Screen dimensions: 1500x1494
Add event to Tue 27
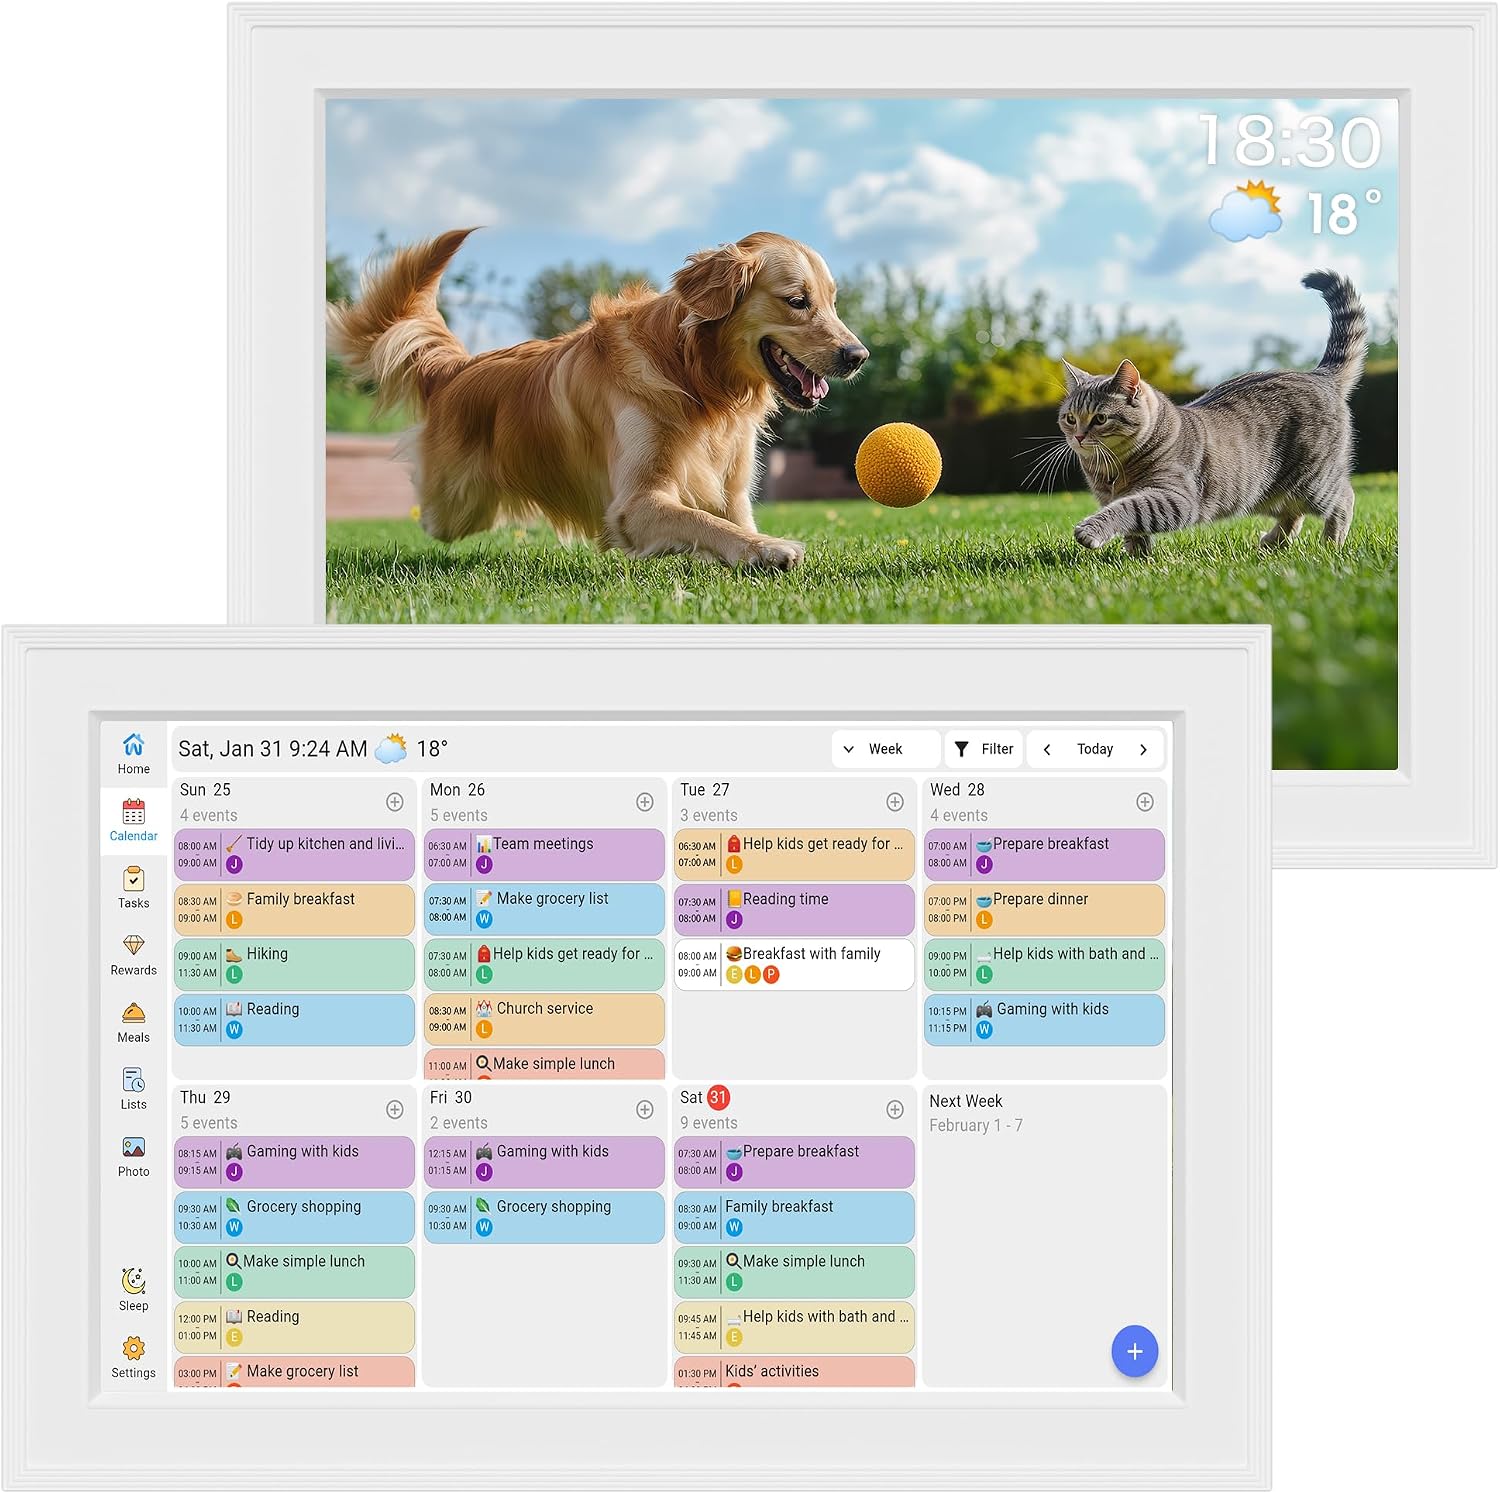[895, 802]
